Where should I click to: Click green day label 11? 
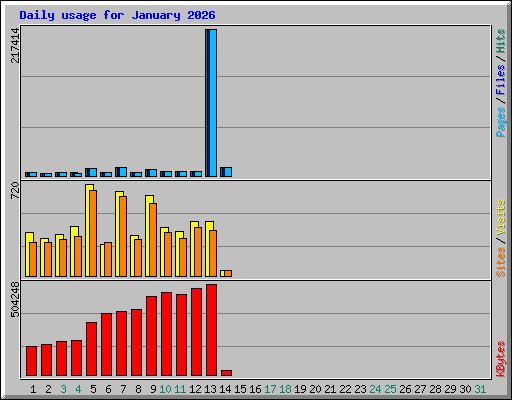click(180, 389)
